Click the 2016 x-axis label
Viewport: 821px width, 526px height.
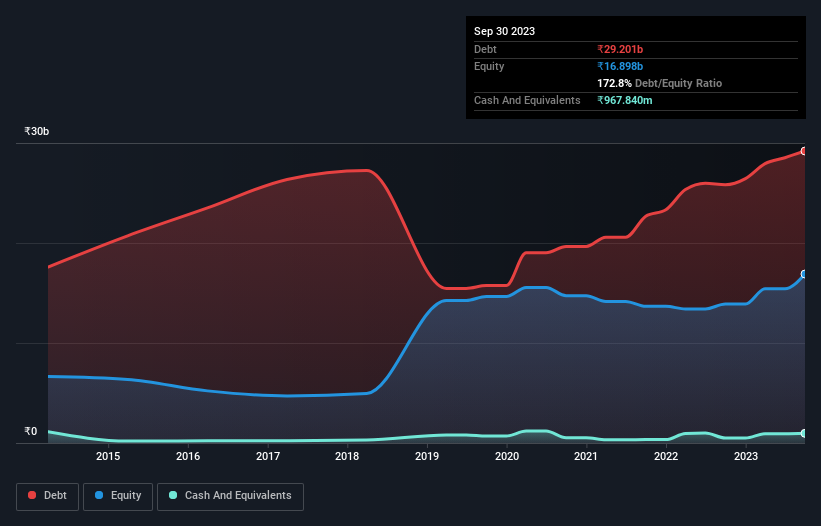pyautogui.click(x=188, y=456)
